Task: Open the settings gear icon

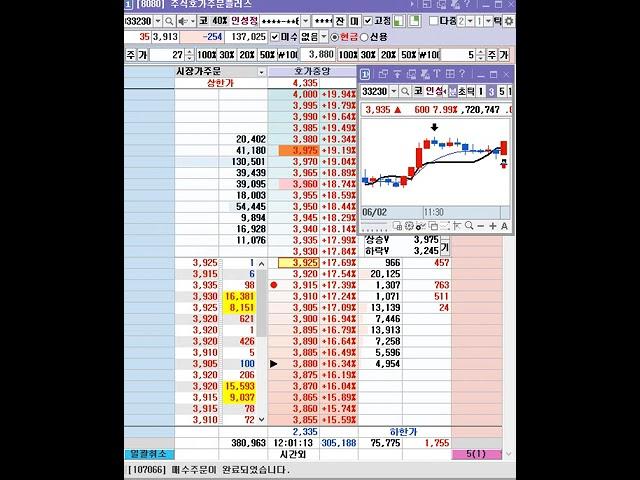Action: coord(509,21)
